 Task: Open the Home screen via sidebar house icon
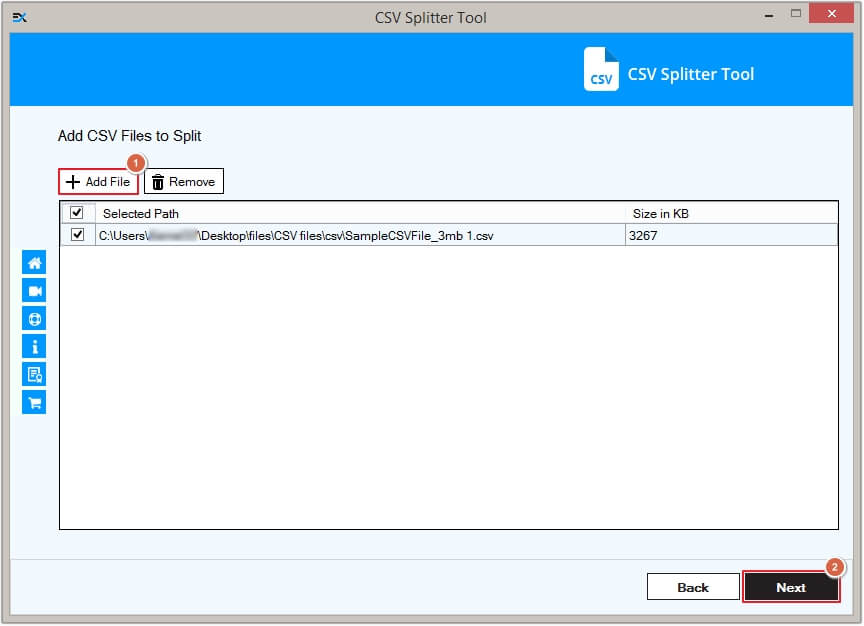tap(33, 262)
